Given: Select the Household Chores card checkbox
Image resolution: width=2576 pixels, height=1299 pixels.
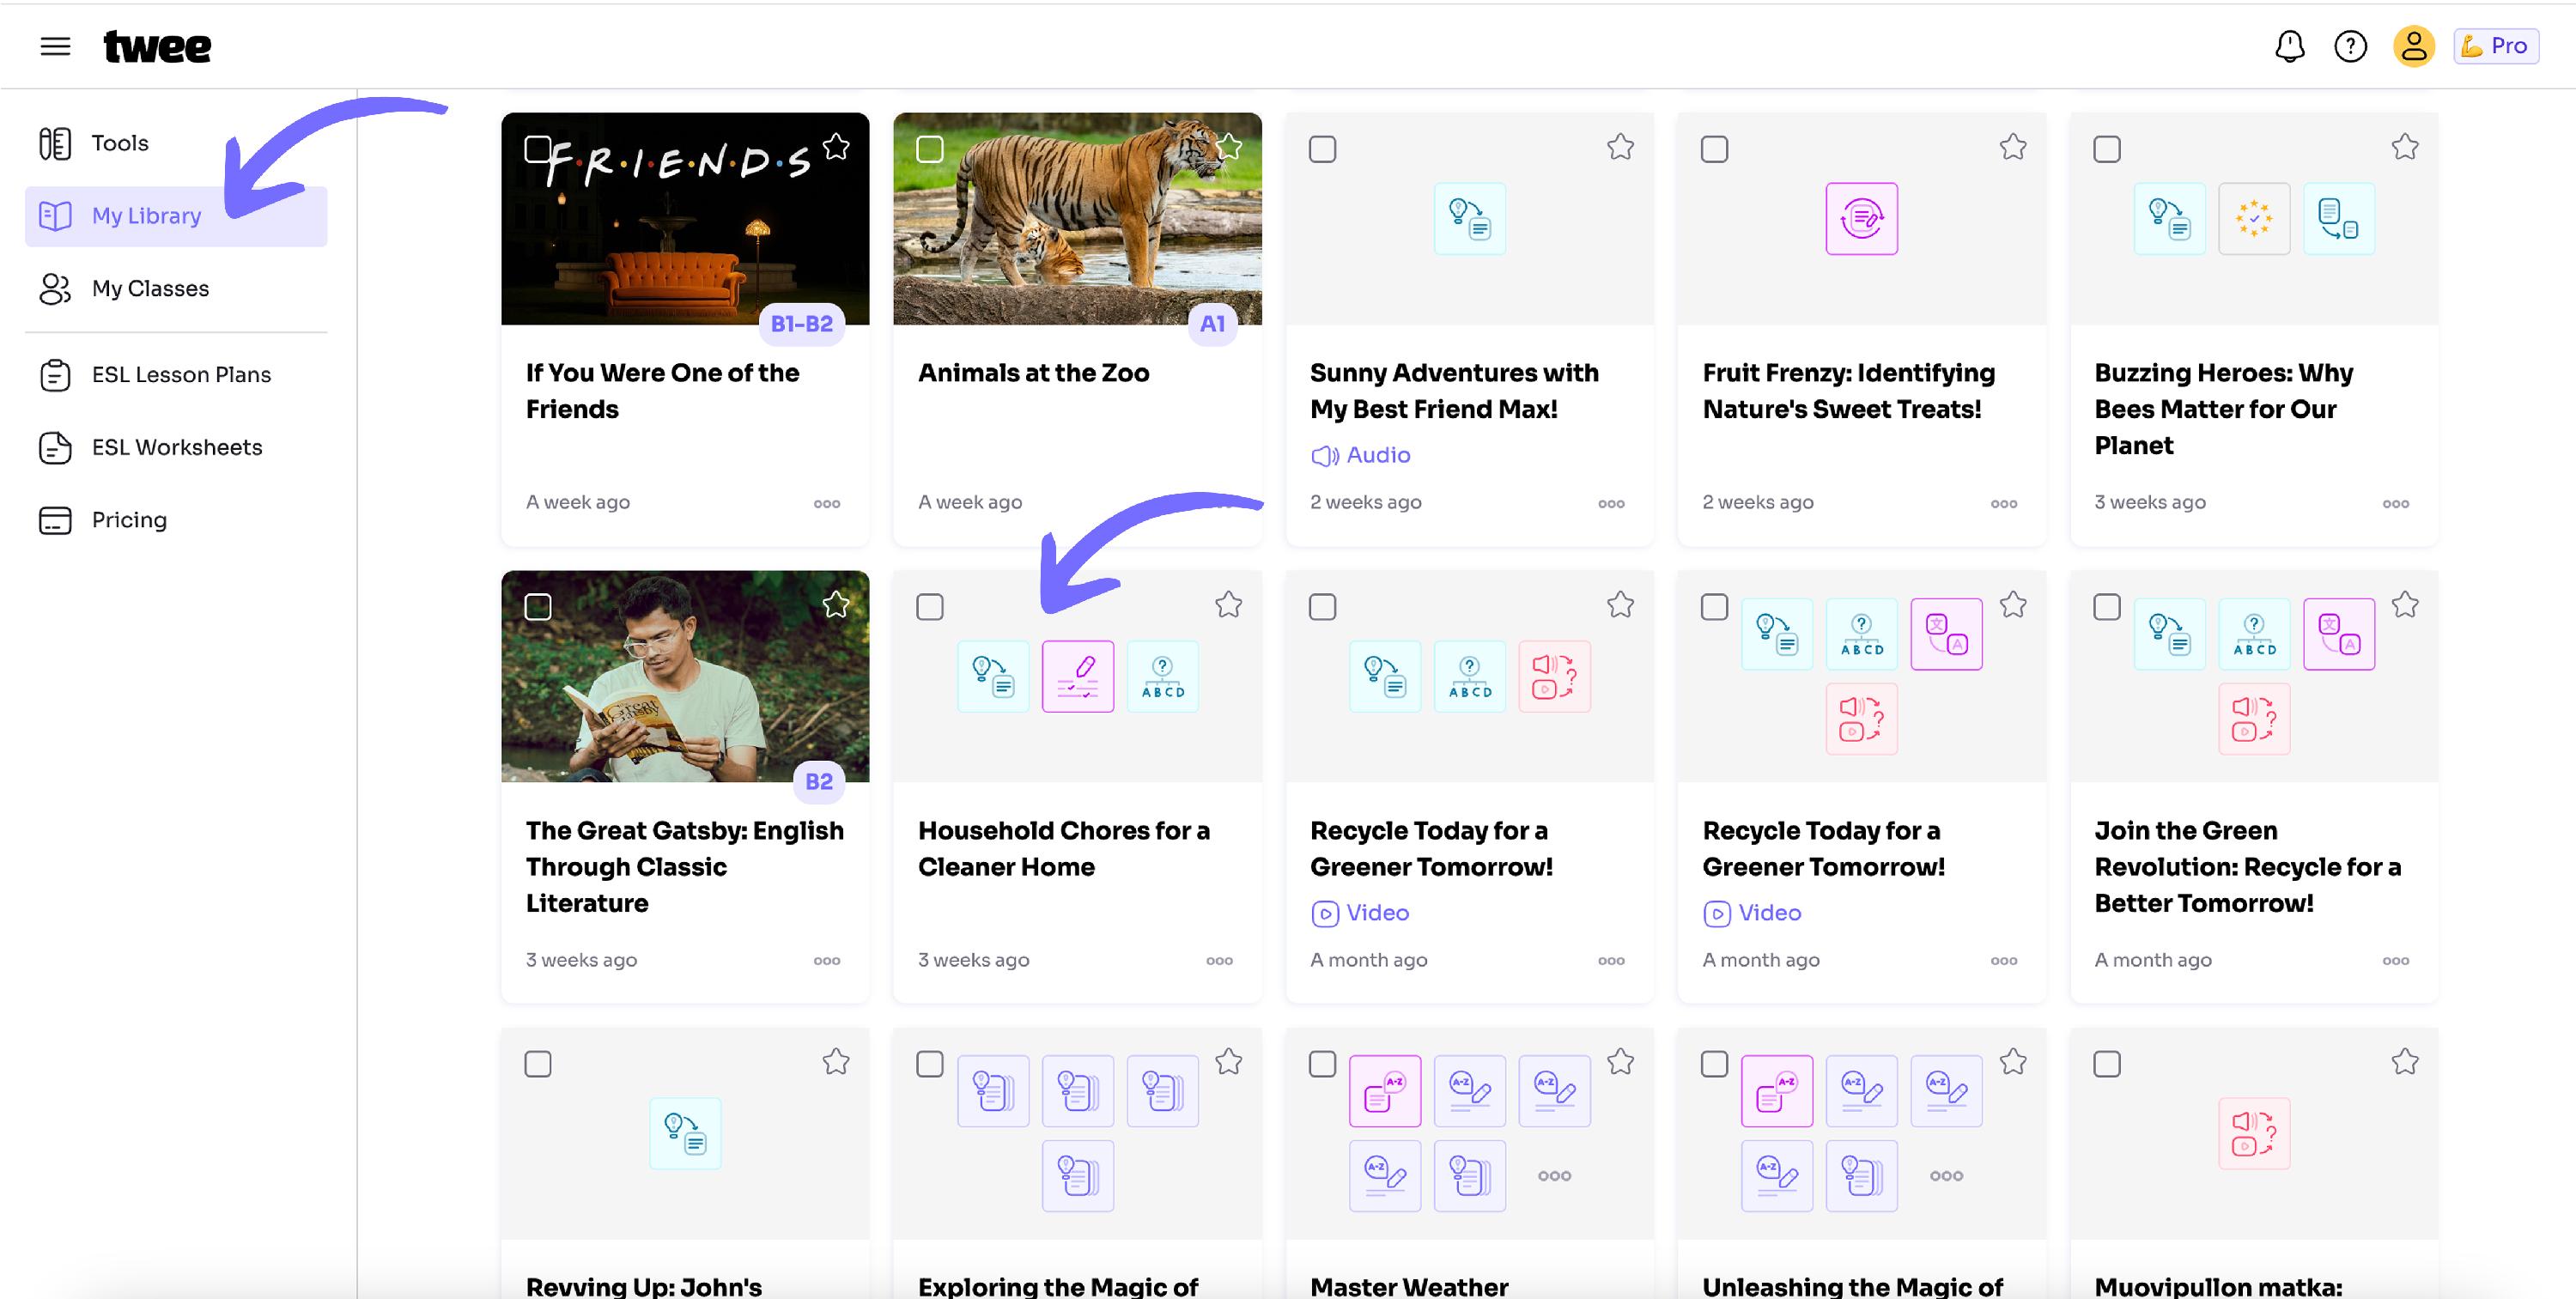Looking at the screenshot, I should coord(930,607).
